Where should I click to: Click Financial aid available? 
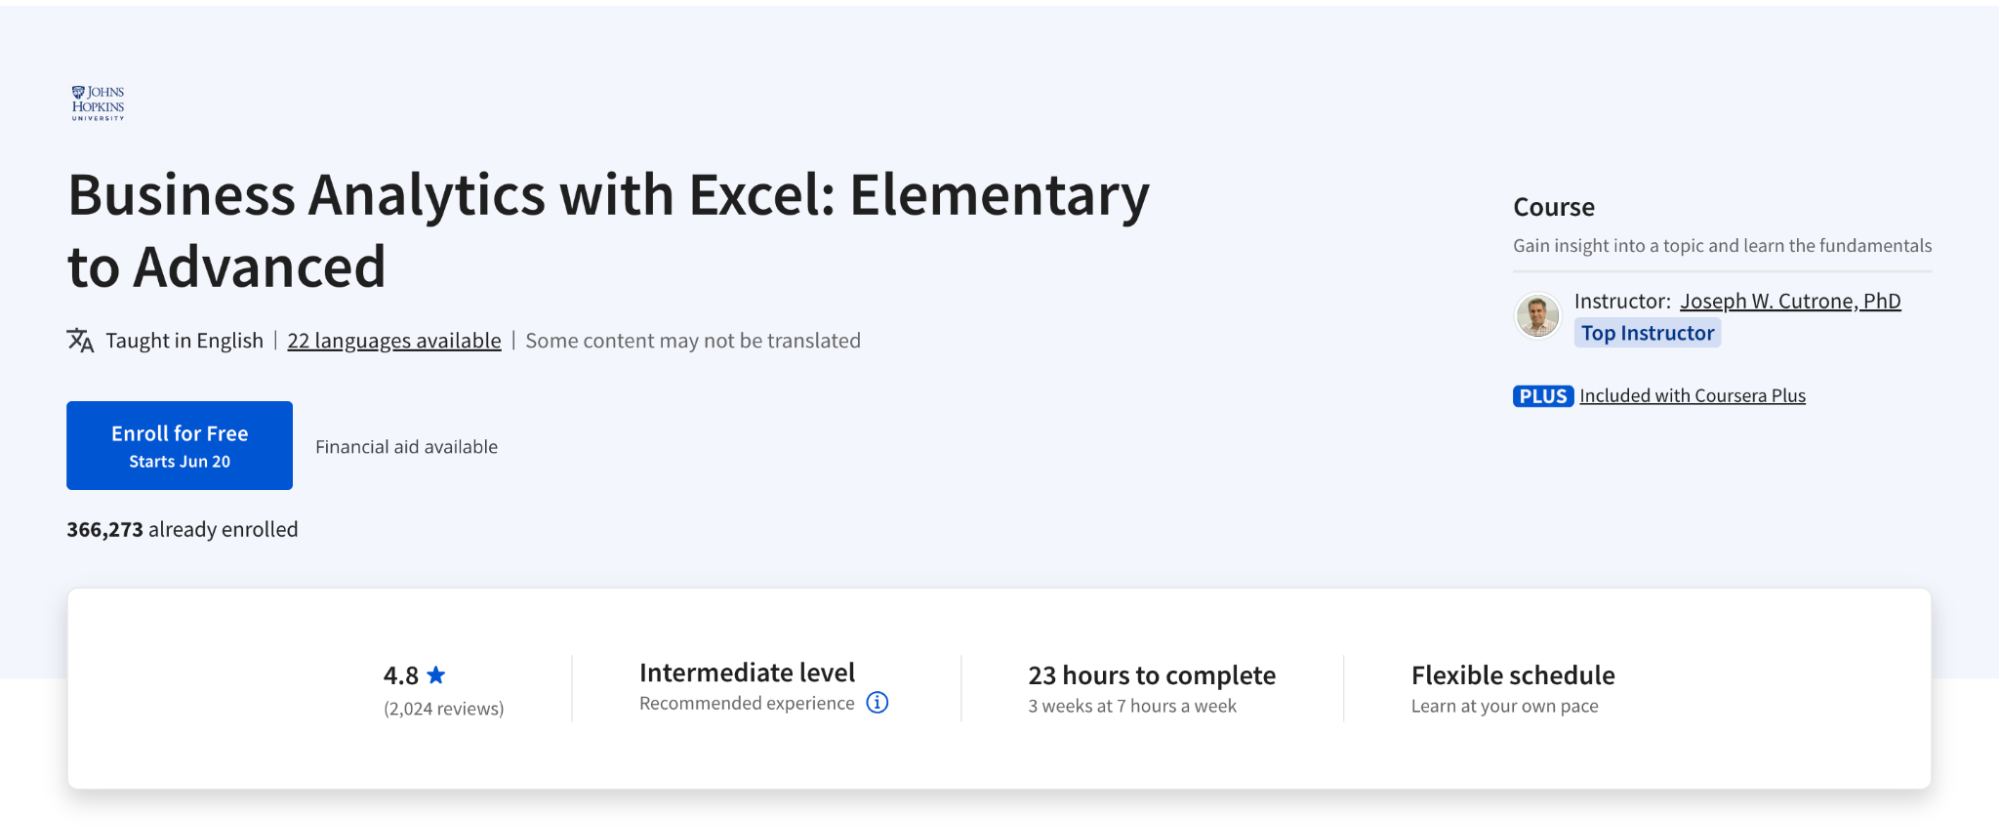(406, 446)
